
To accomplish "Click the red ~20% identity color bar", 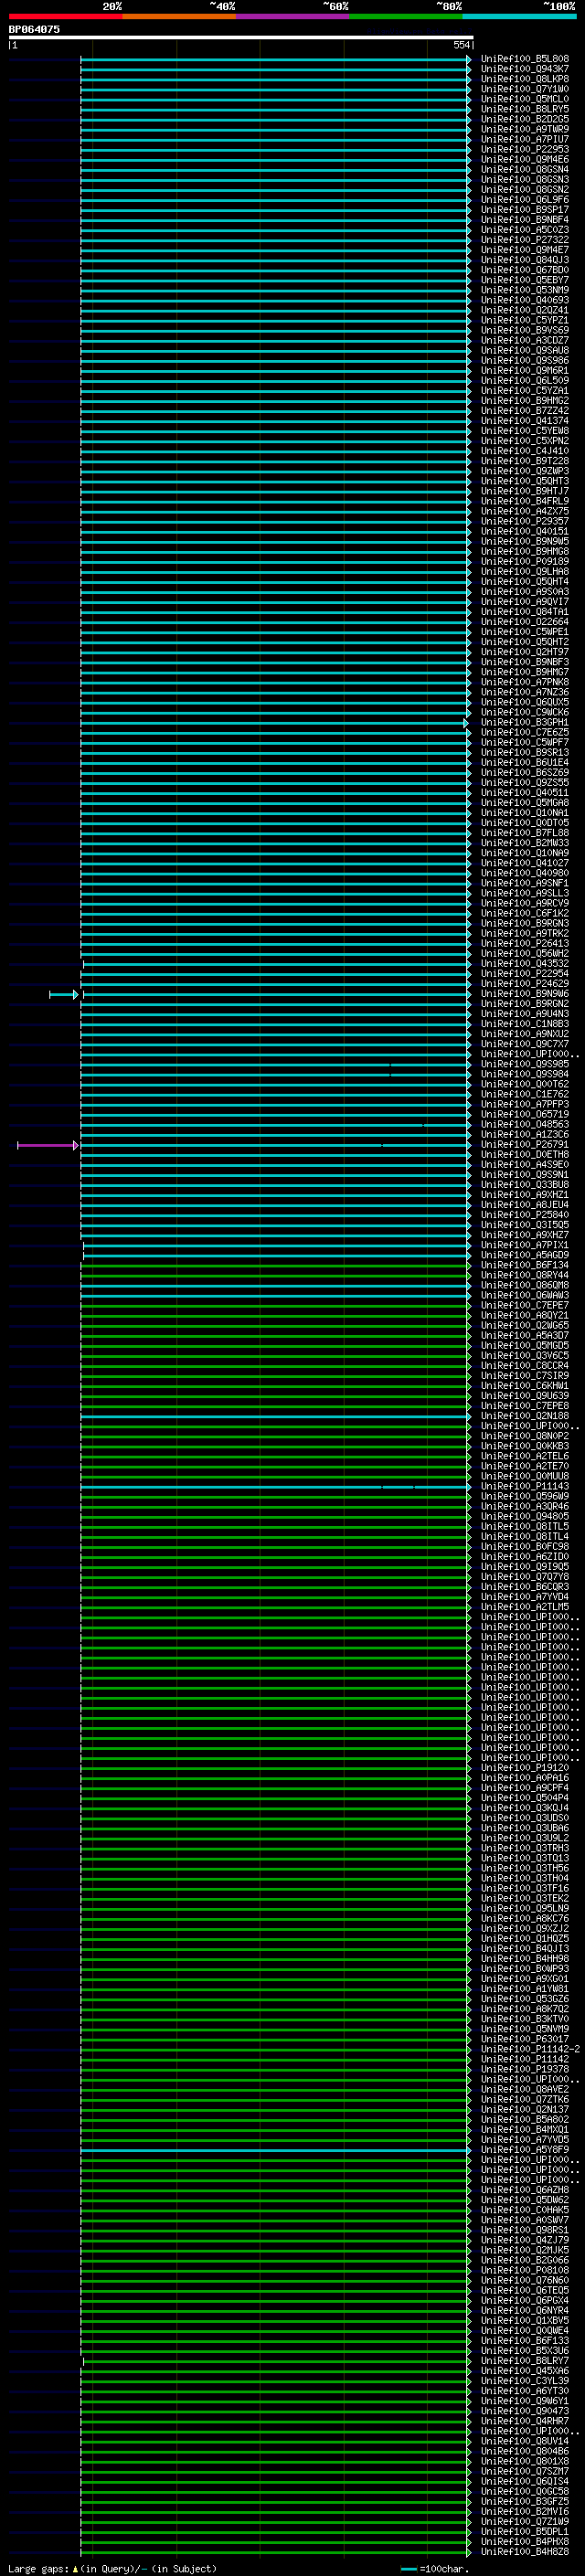I will pyautogui.click(x=65, y=16).
